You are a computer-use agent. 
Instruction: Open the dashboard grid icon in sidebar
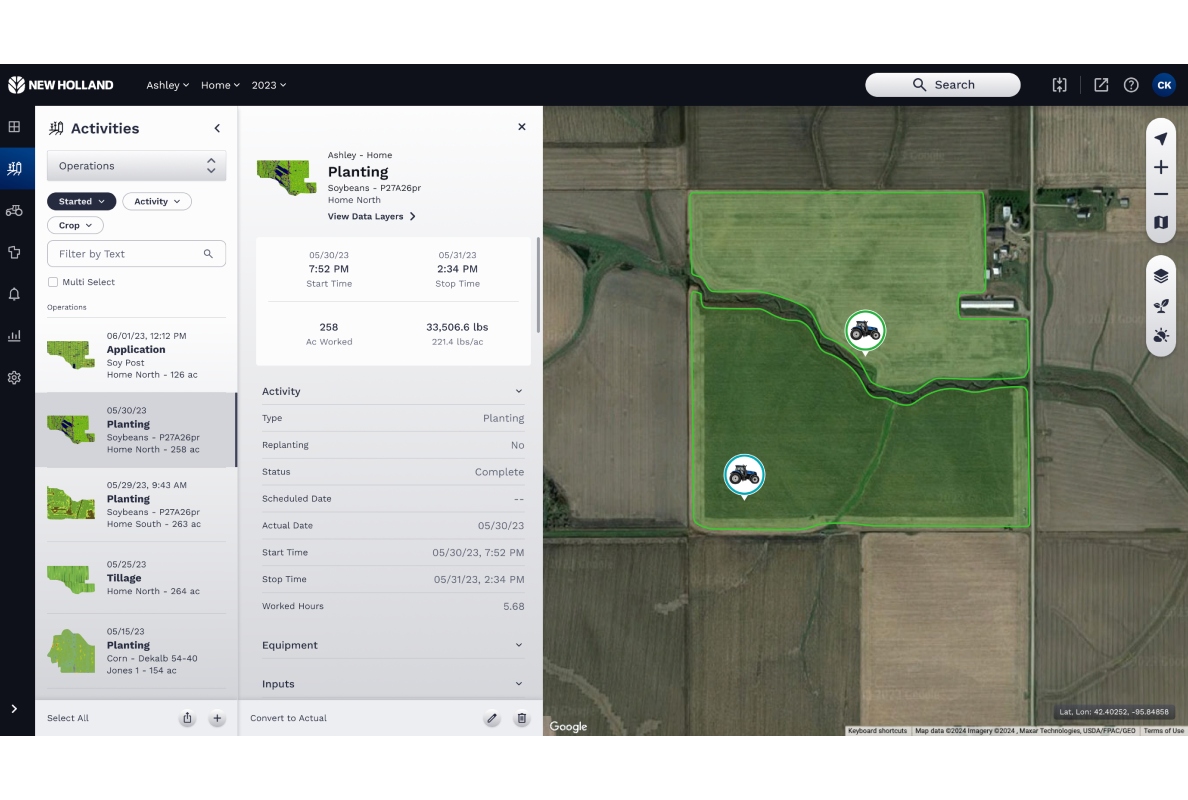pos(14,127)
